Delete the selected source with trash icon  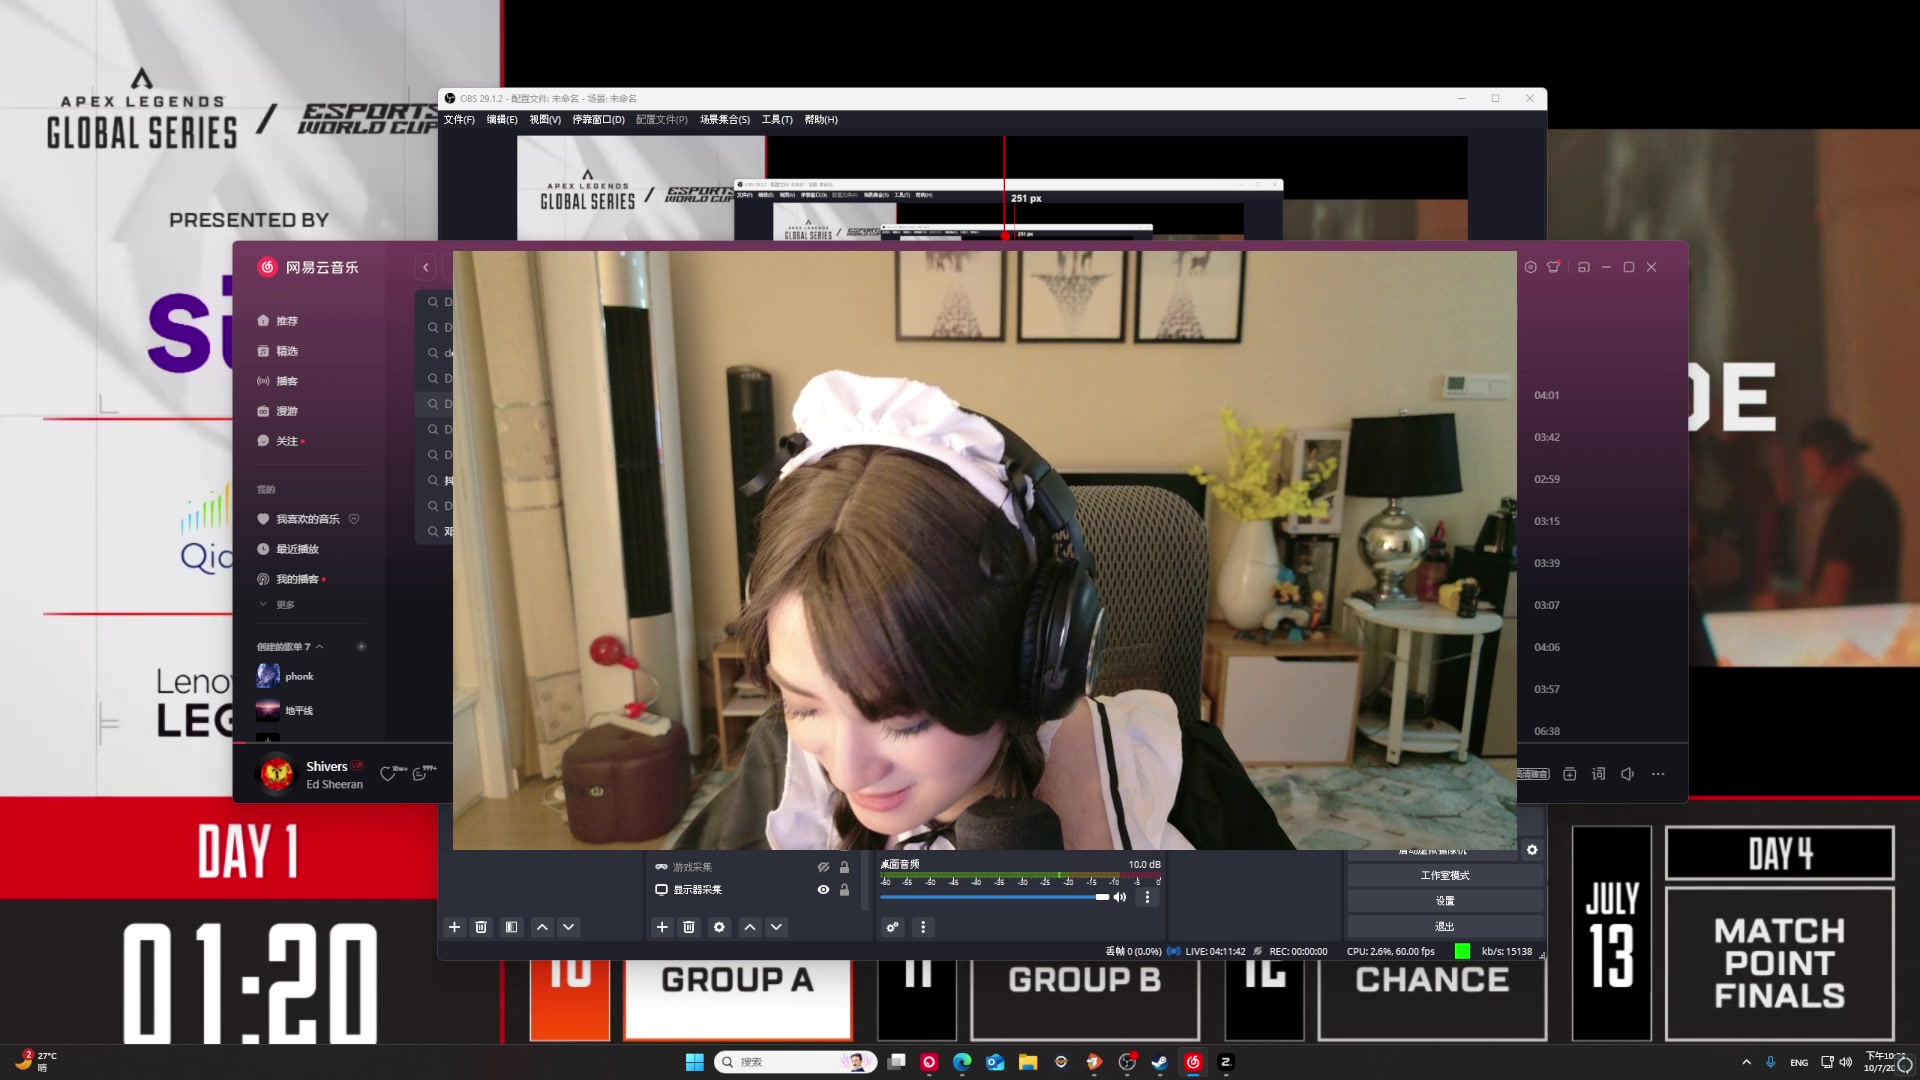[689, 927]
